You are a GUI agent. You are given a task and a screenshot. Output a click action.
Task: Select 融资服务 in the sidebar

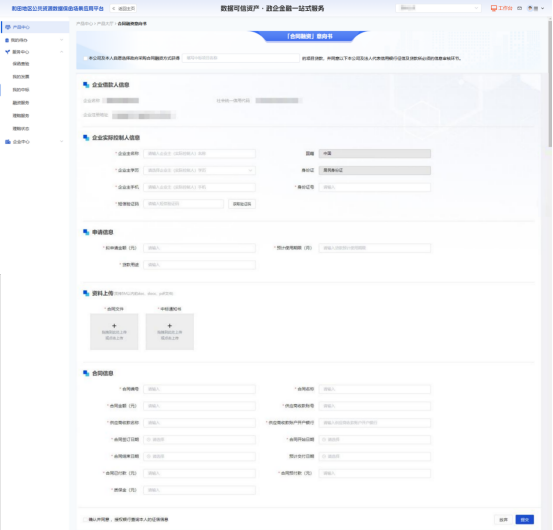click(x=21, y=103)
